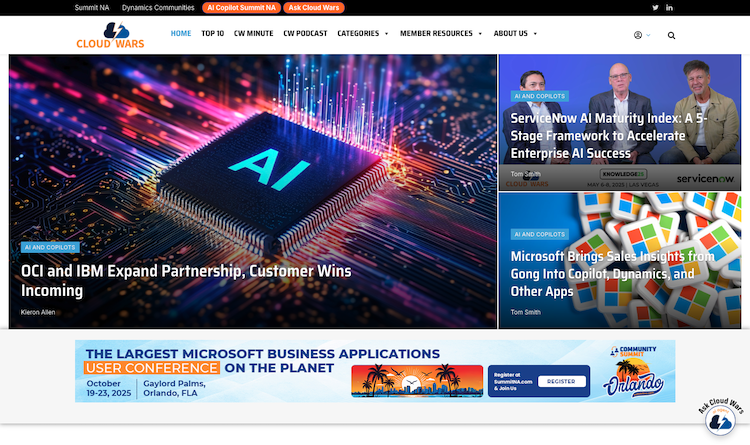
Task: Open the Categories menu
Action: [x=358, y=33]
